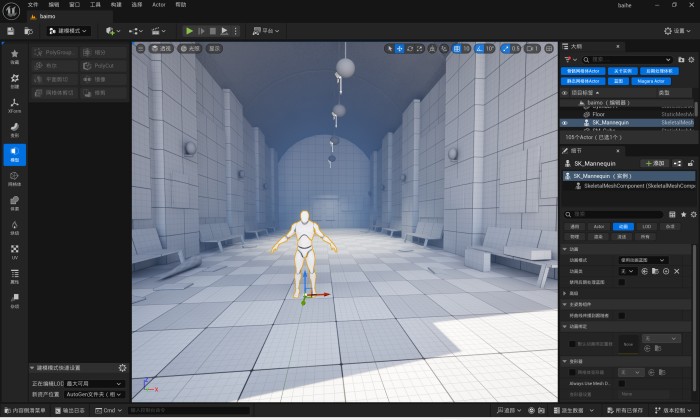Click the green Play button
The height and width of the screenshot is (420, 700).
(189, 31)
